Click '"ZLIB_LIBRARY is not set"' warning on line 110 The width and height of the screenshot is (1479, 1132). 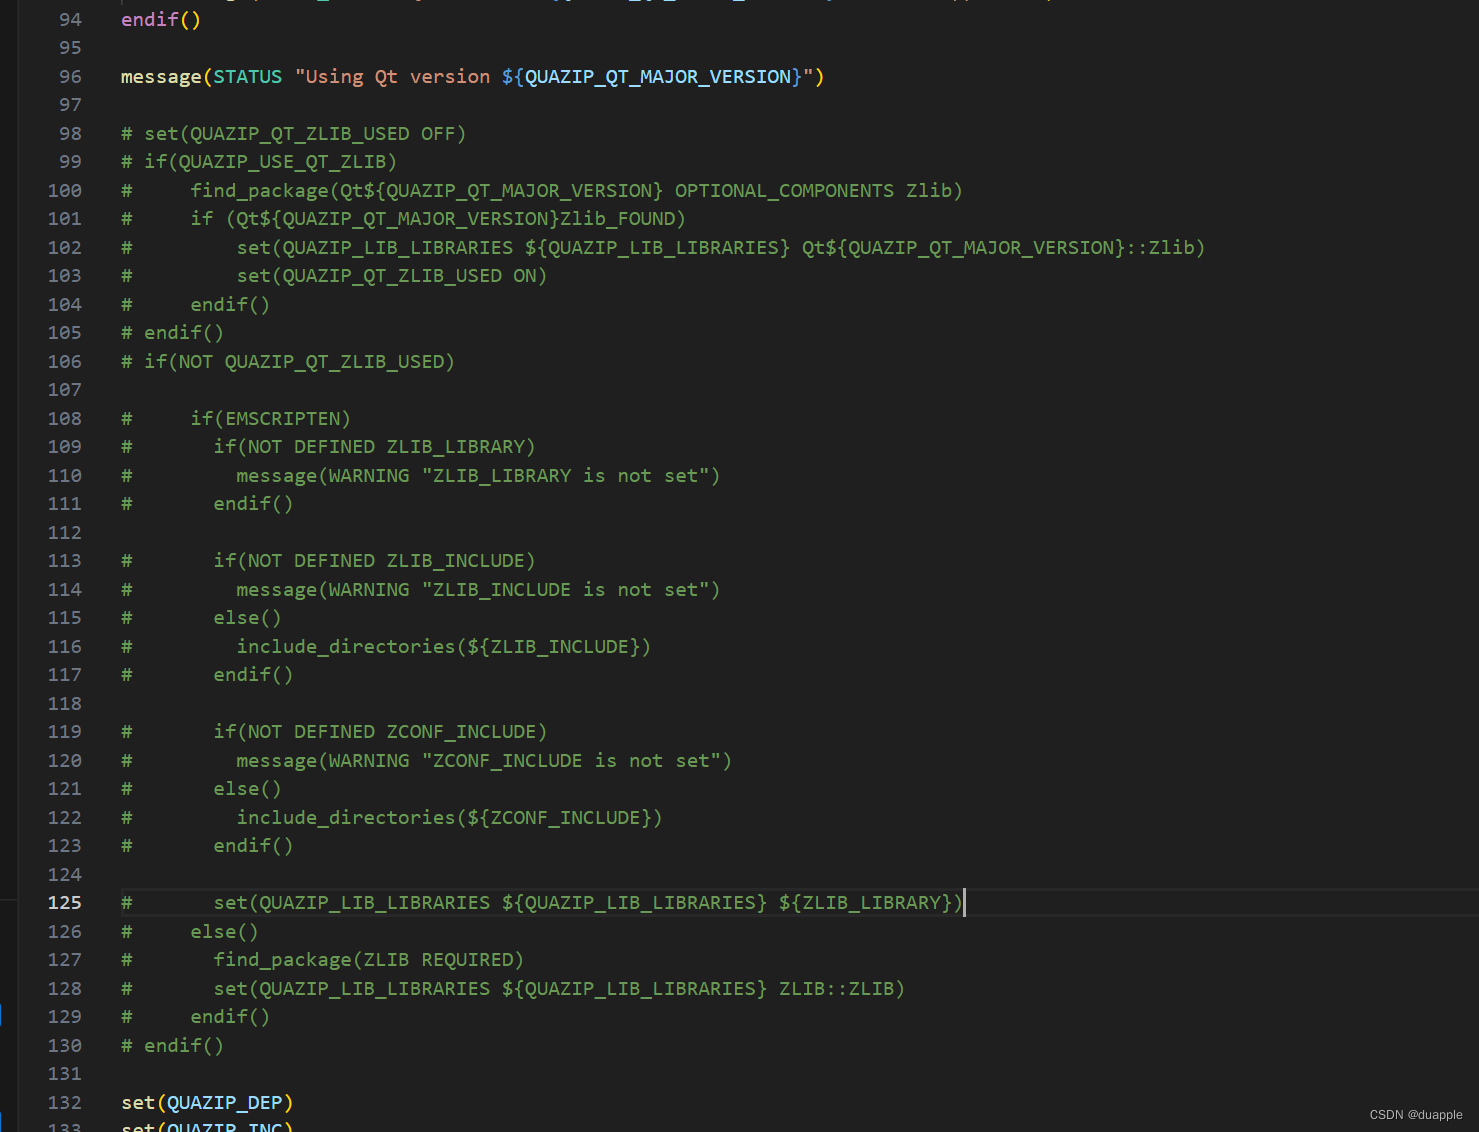(566, 476)
